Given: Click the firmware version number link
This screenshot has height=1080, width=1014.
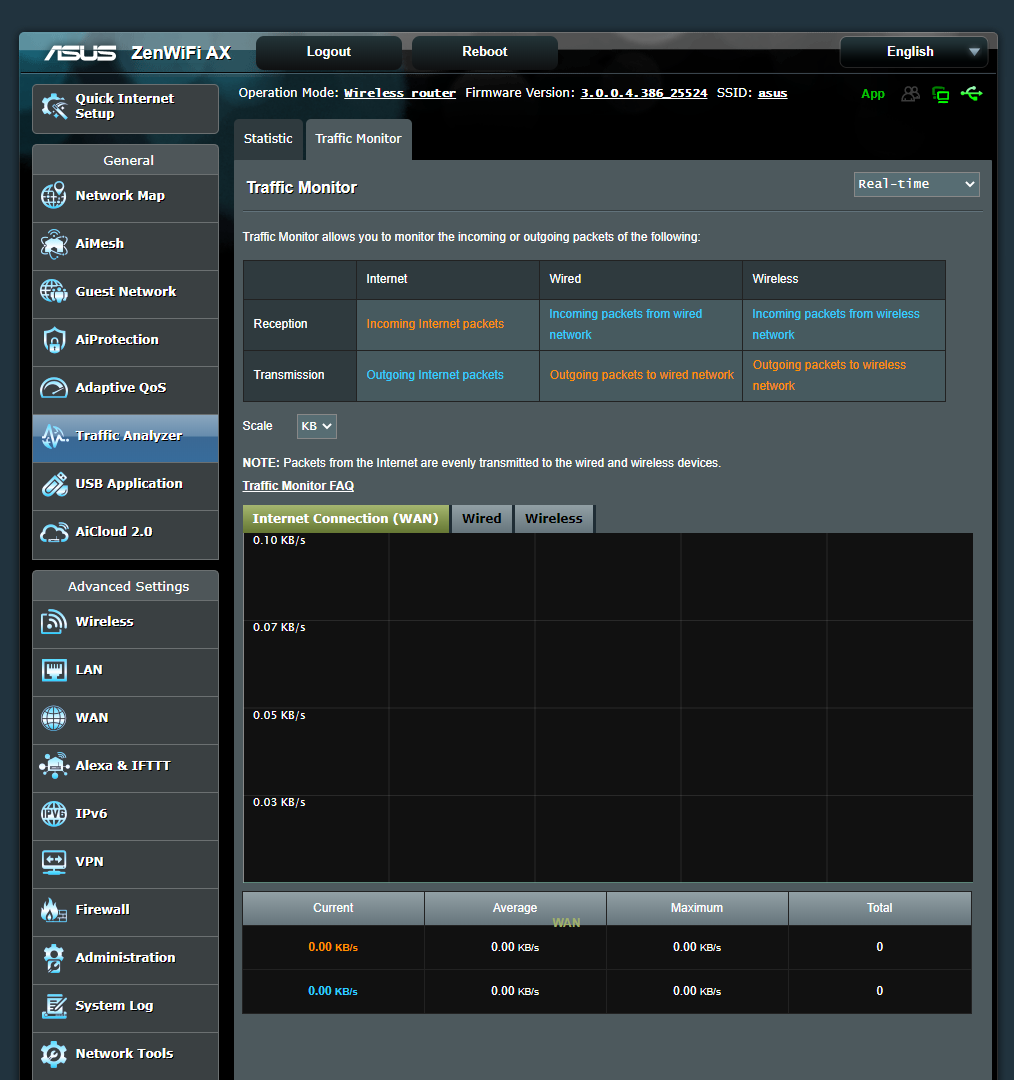Looking at the screenshot, I should [644, 93].
